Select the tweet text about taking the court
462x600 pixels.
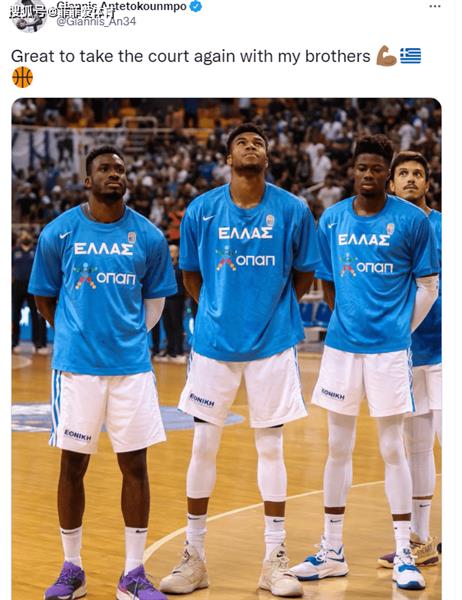pyautogui.click(x=191, y=56)
